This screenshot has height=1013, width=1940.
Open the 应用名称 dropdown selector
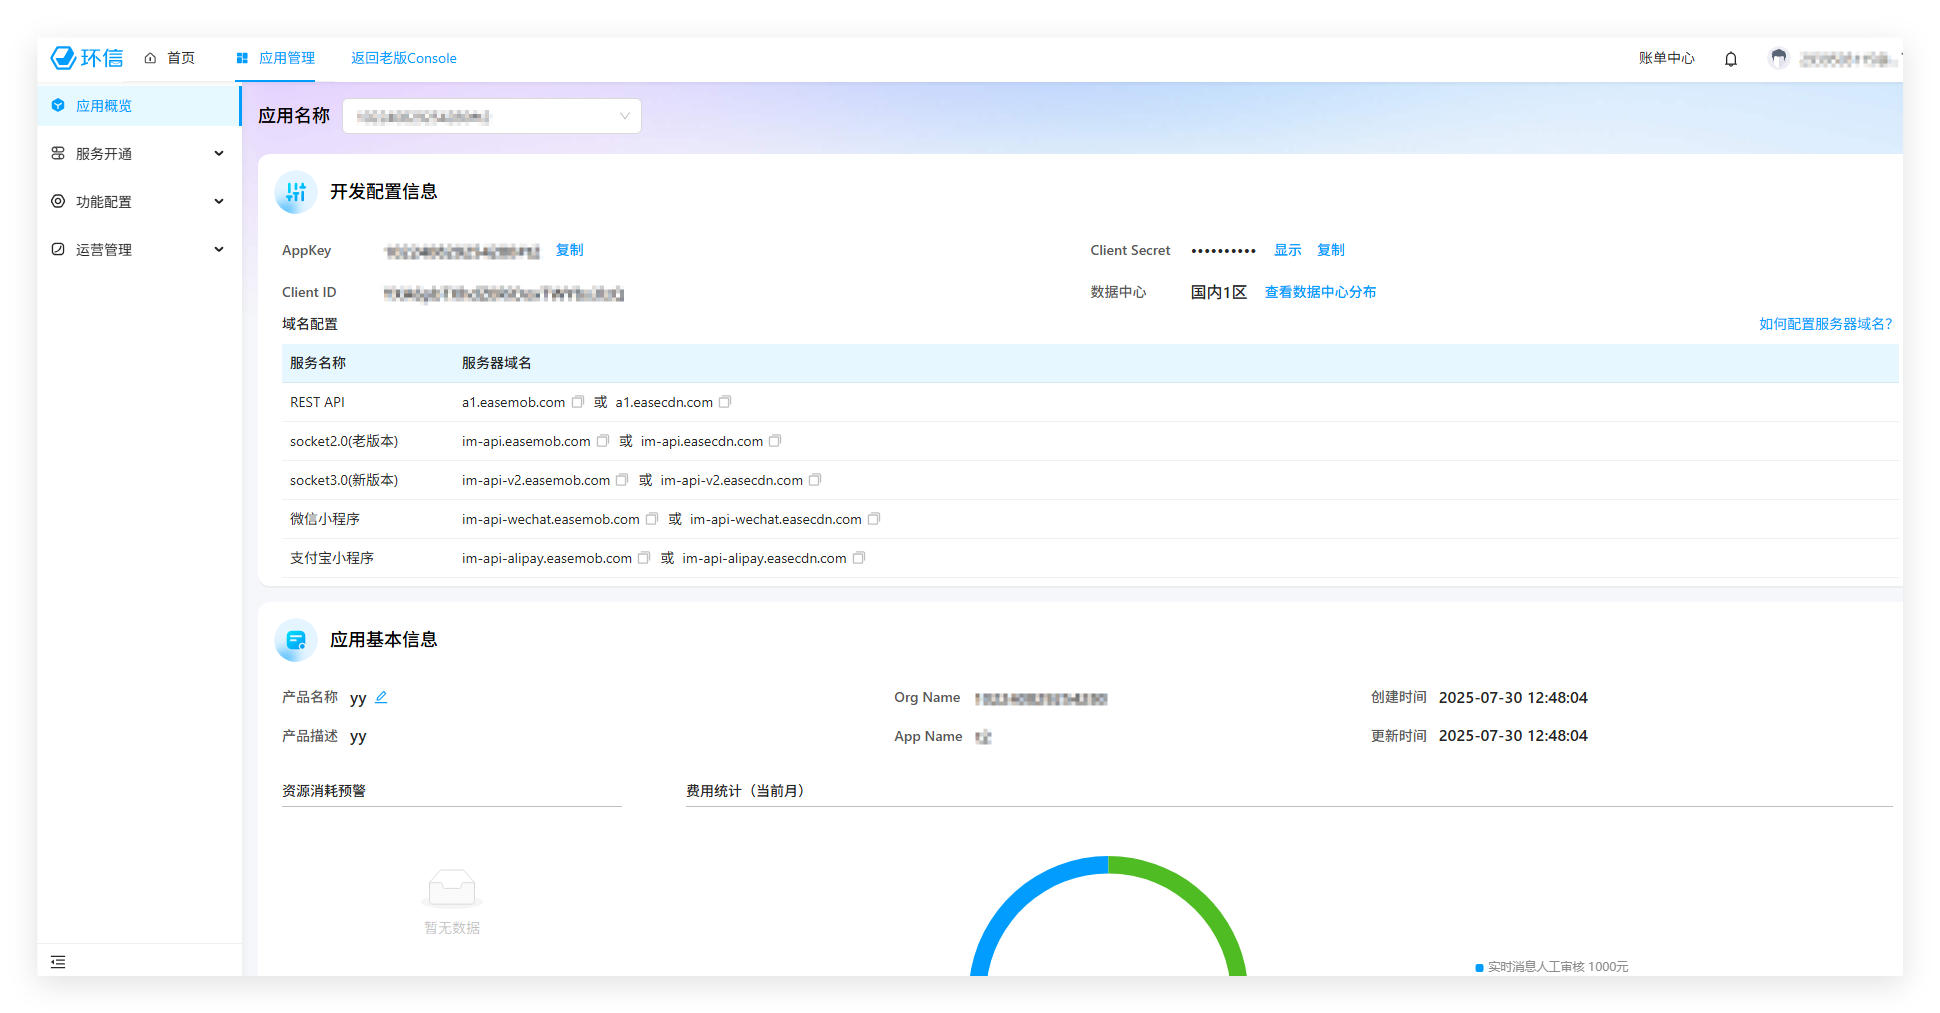(x=492, y=116)
